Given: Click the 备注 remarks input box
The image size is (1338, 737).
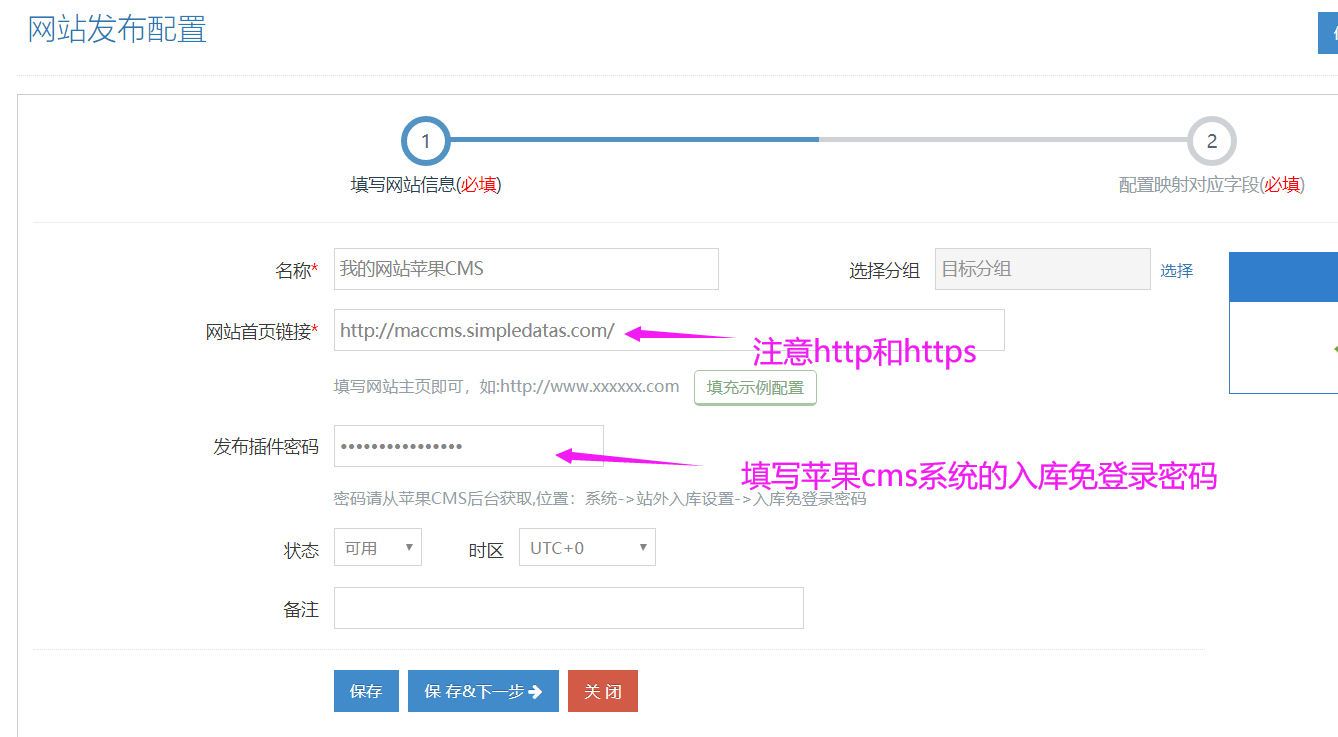Looking at the screenshot, I should coord(568,608).
